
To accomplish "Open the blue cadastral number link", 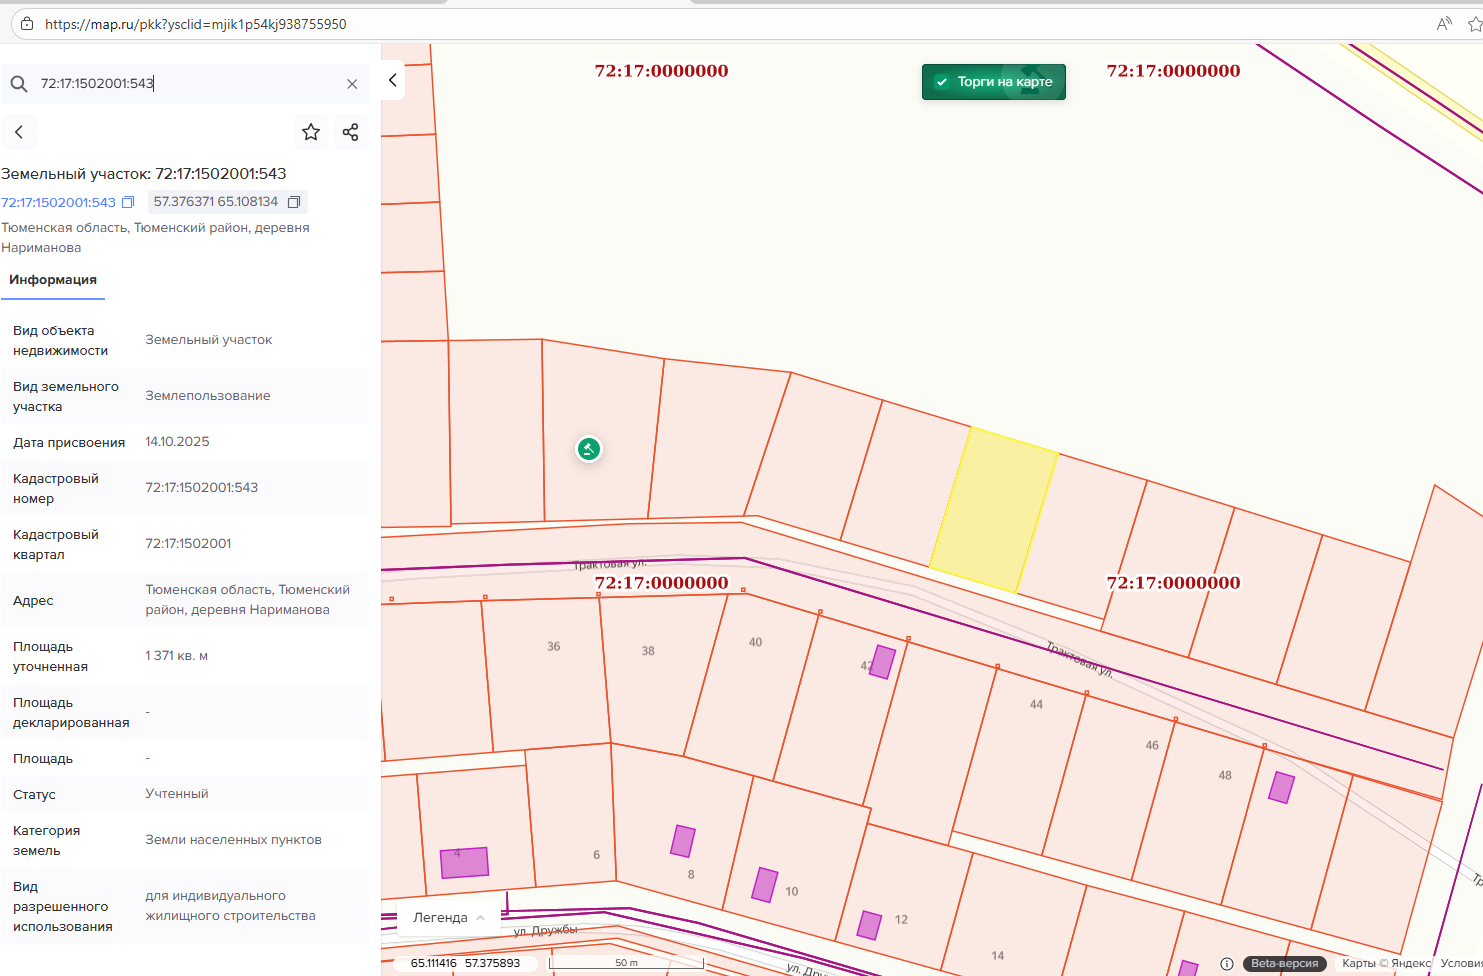I will [x=58, y=202].
